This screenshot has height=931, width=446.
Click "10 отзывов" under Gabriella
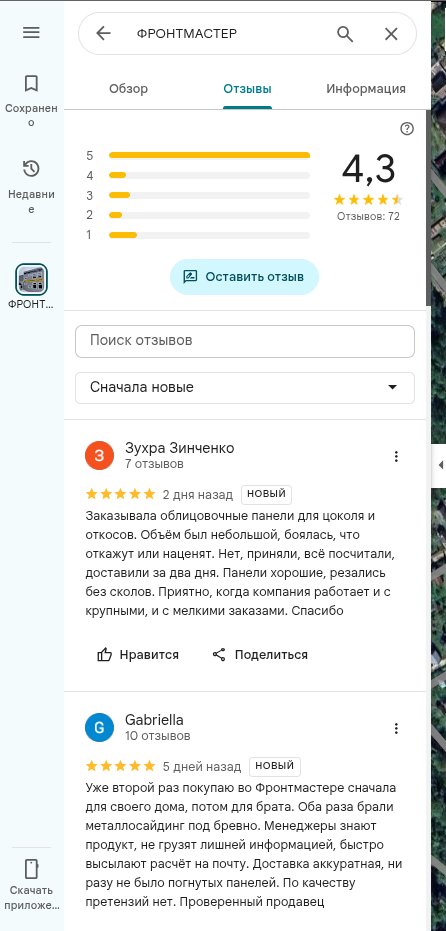(157, 736)
